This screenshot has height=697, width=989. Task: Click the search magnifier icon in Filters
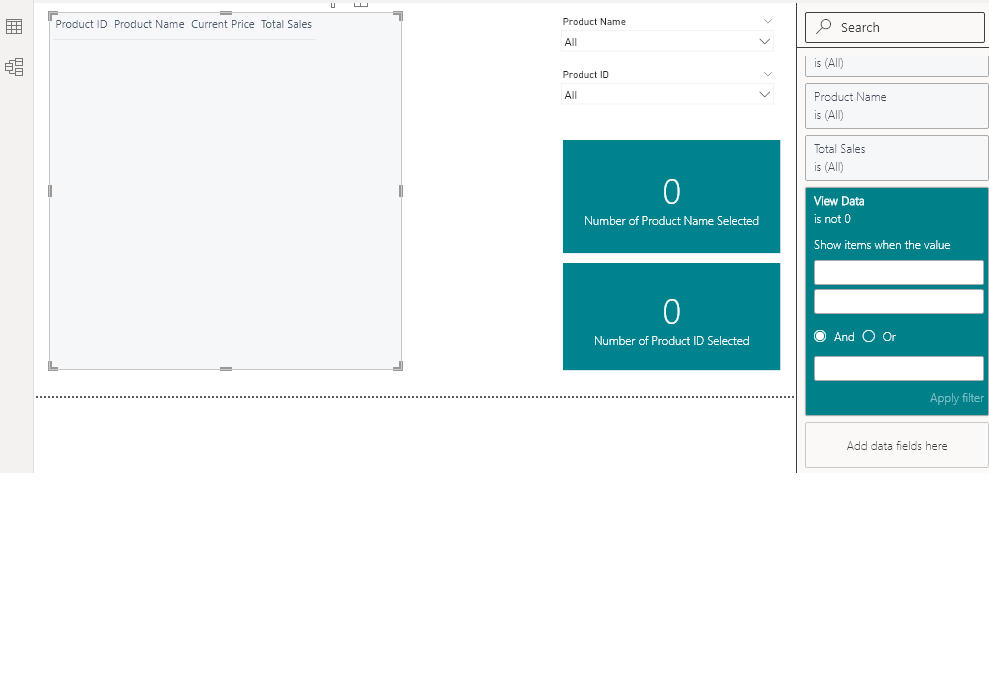[824, 26]
